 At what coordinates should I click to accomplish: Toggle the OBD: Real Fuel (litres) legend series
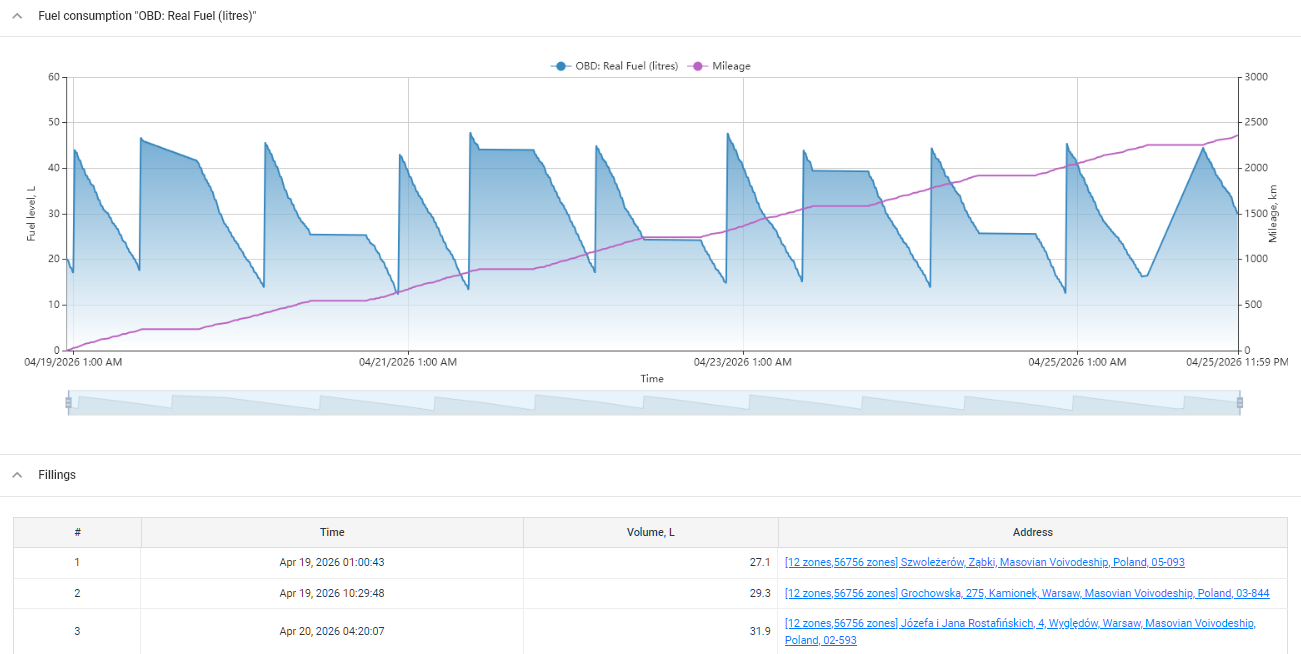614,66
